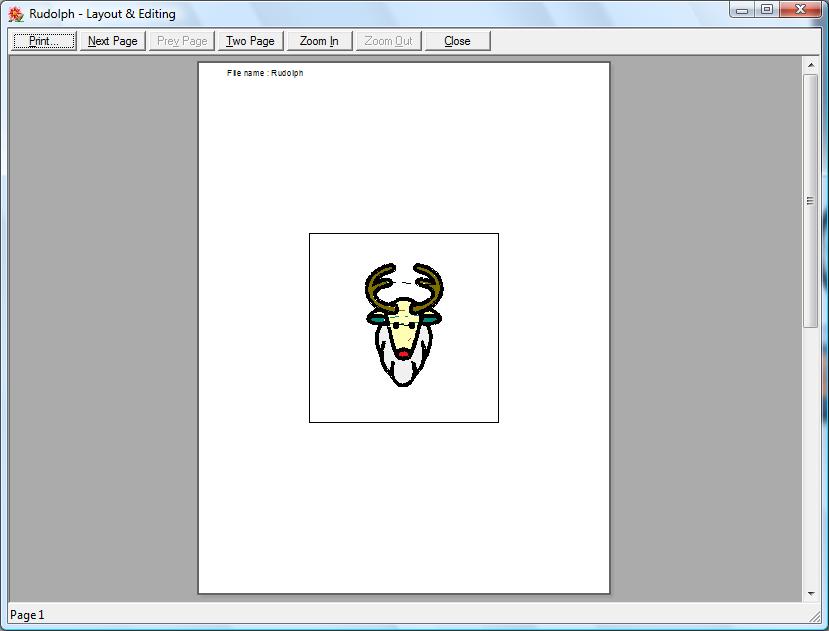This screenshot has height=631, width=829.
Task: Maximize the Layout & Editing window
Action: [x=767, y=10]
